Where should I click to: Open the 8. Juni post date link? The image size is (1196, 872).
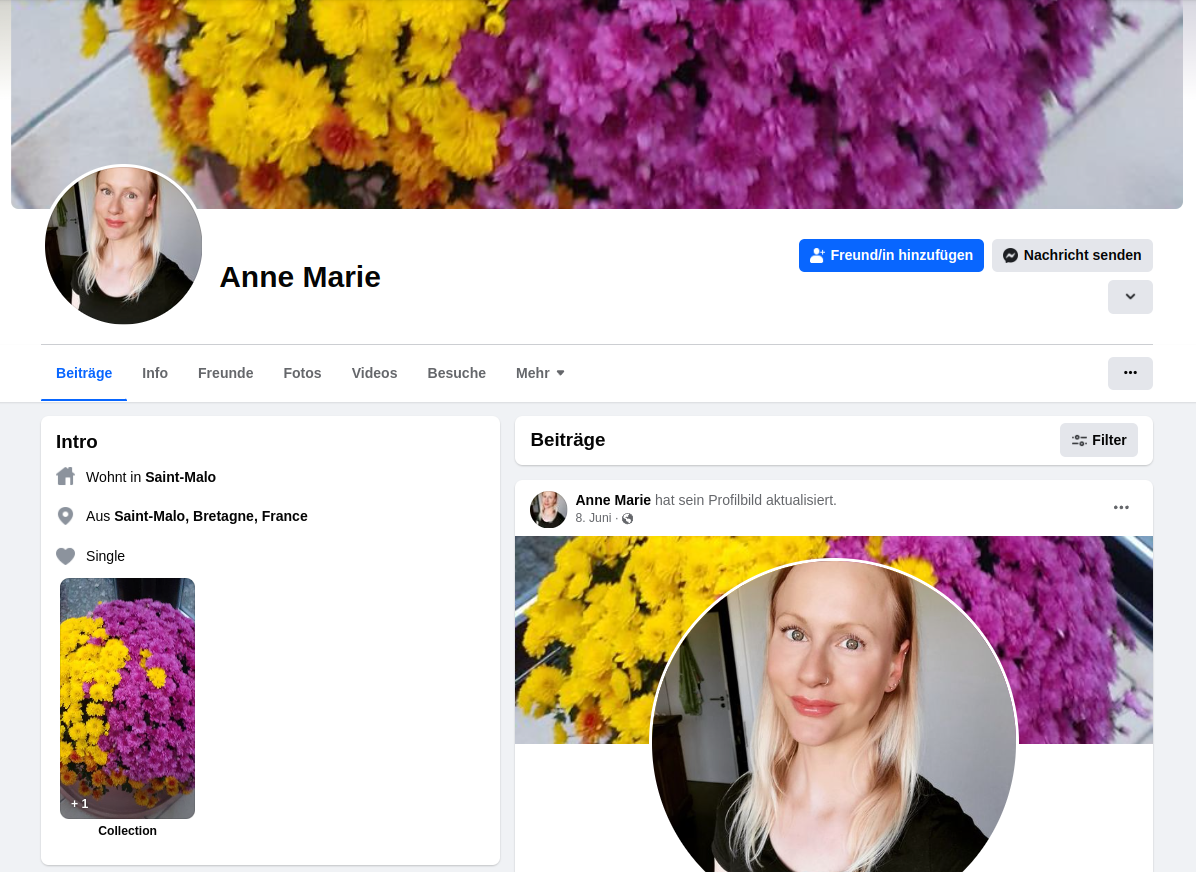click(x=593, y=518)
